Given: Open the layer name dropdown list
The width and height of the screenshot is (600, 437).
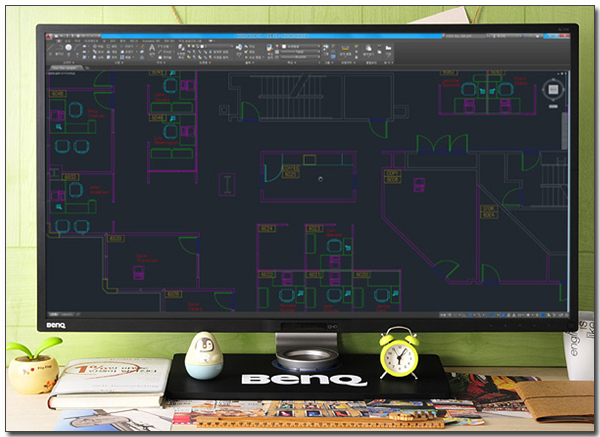Looking at the screenshot, I should [x=217, y=46].
